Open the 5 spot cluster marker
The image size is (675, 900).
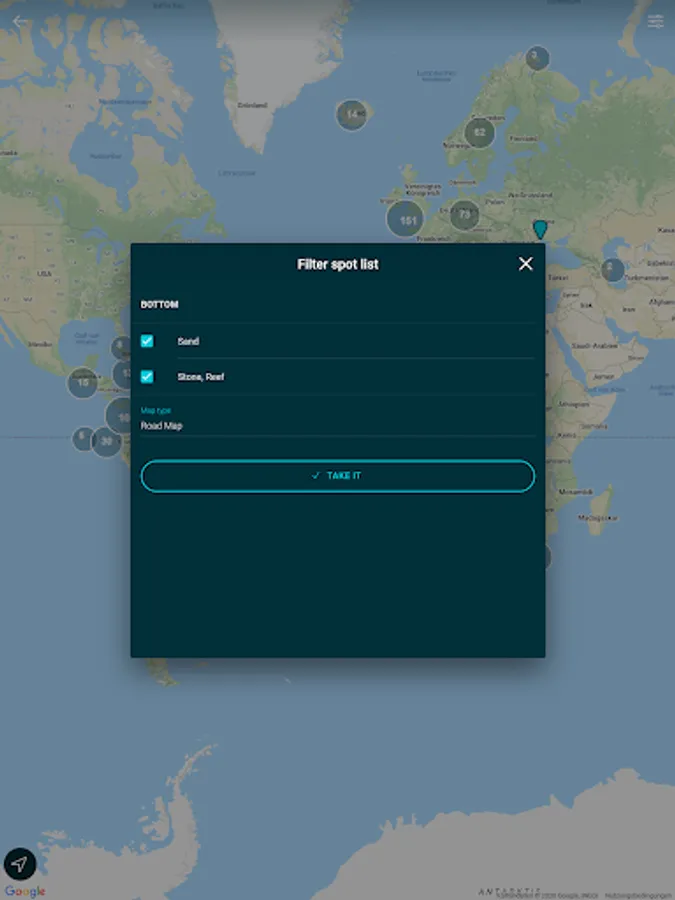[x=83, y=438]
